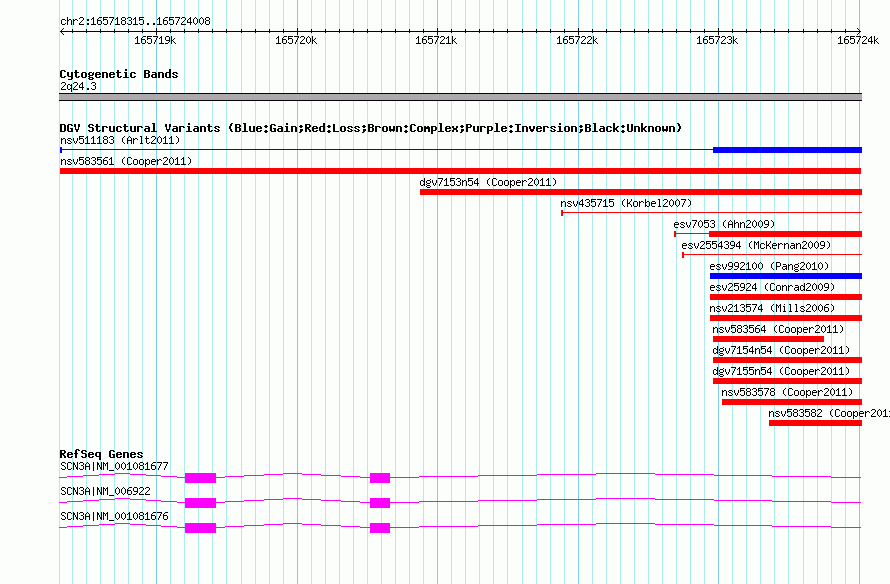
Task: Click the red bar of dgv7154n54
Action: click(787, 360)
